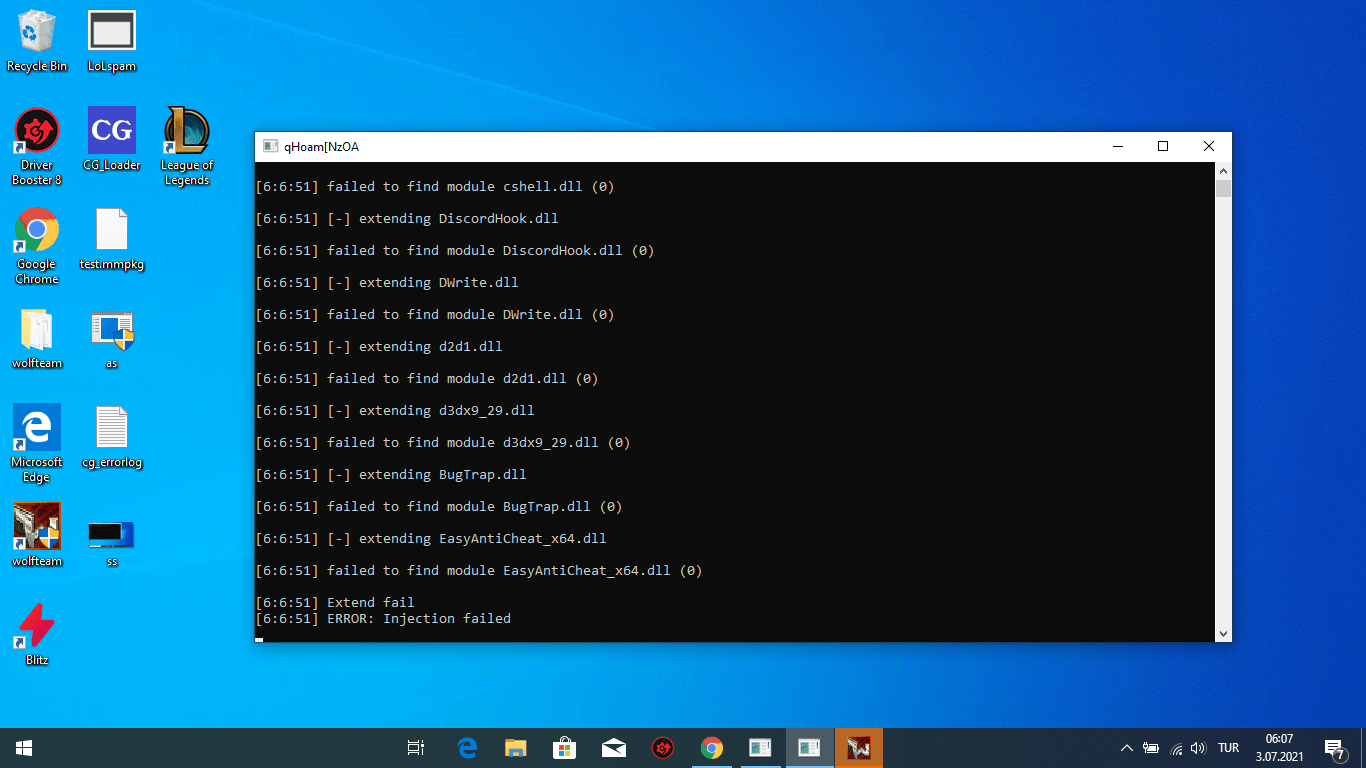1366x768 pixels.
Task: Close the qHoam[NzOA console window
Action: (1209, 147)
